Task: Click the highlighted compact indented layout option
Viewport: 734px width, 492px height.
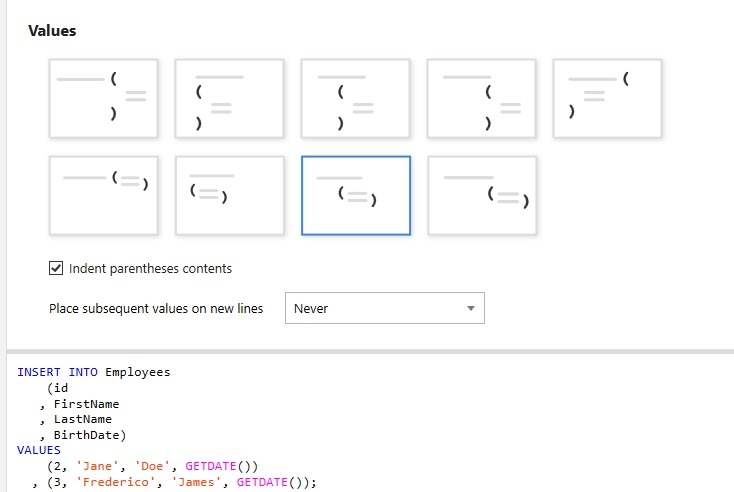Action: click(355, 195)
